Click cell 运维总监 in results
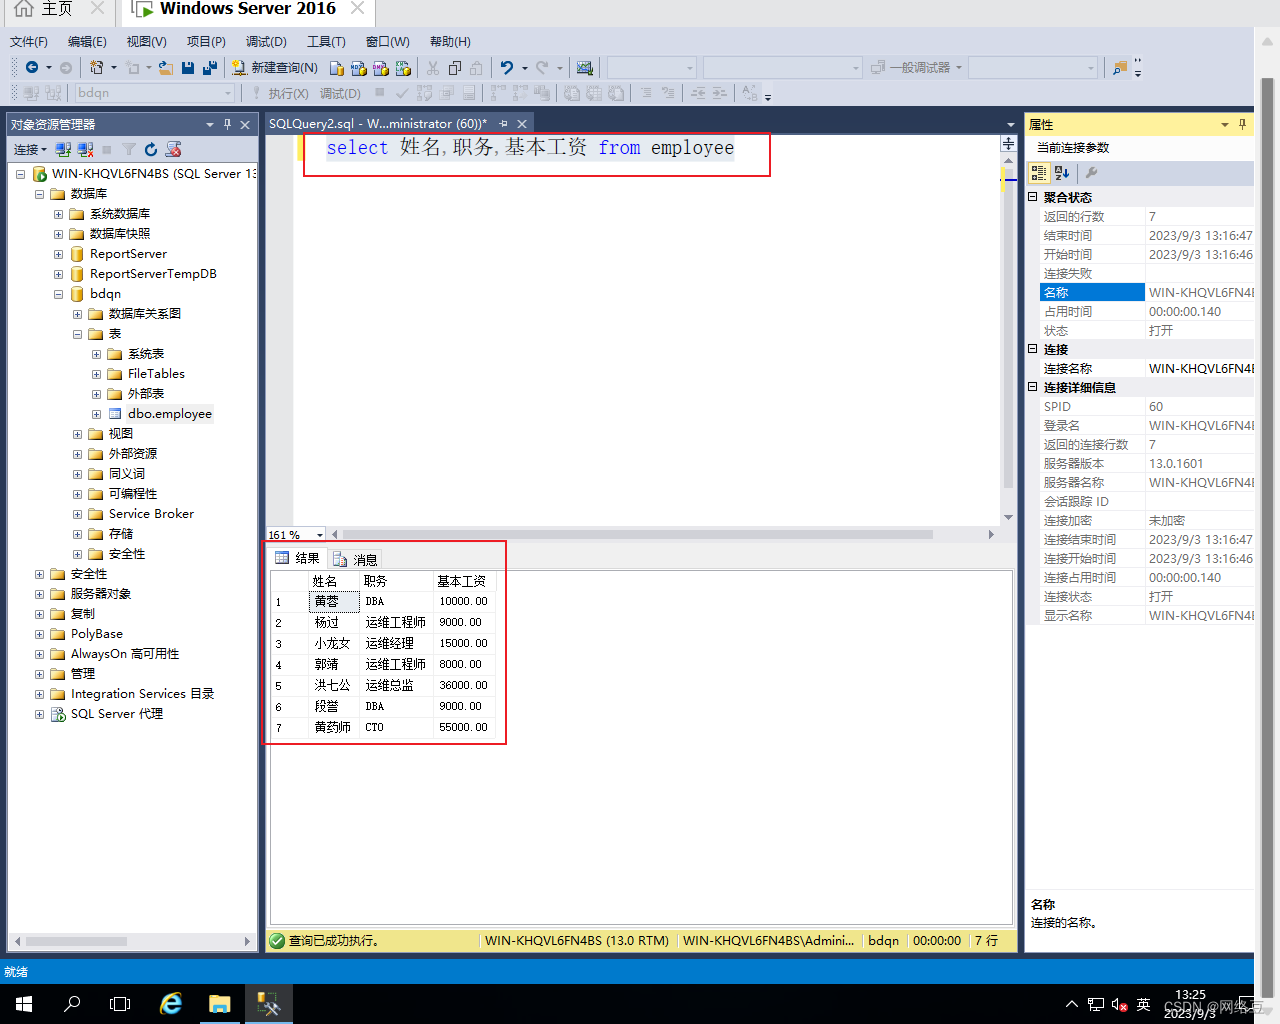The image size is (1280, 1024). (397, 685)
